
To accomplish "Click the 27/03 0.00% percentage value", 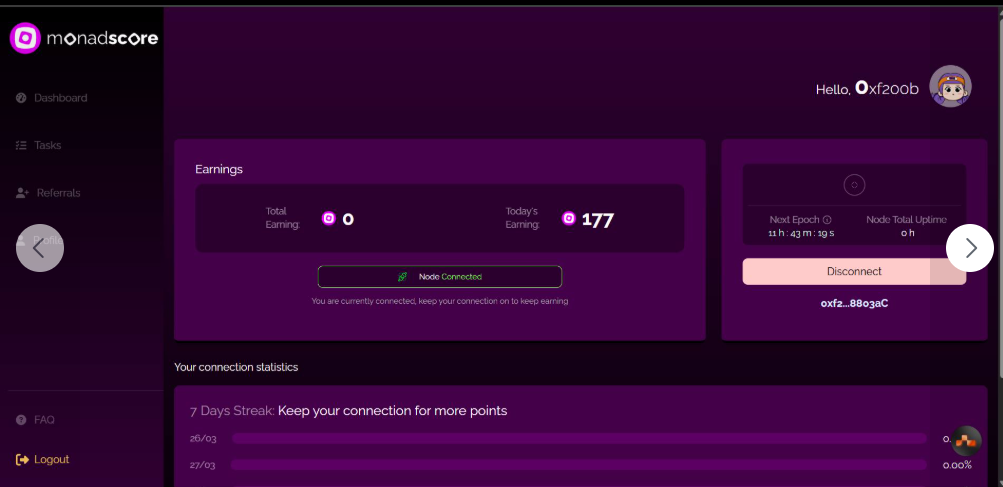I will point(957,465).
